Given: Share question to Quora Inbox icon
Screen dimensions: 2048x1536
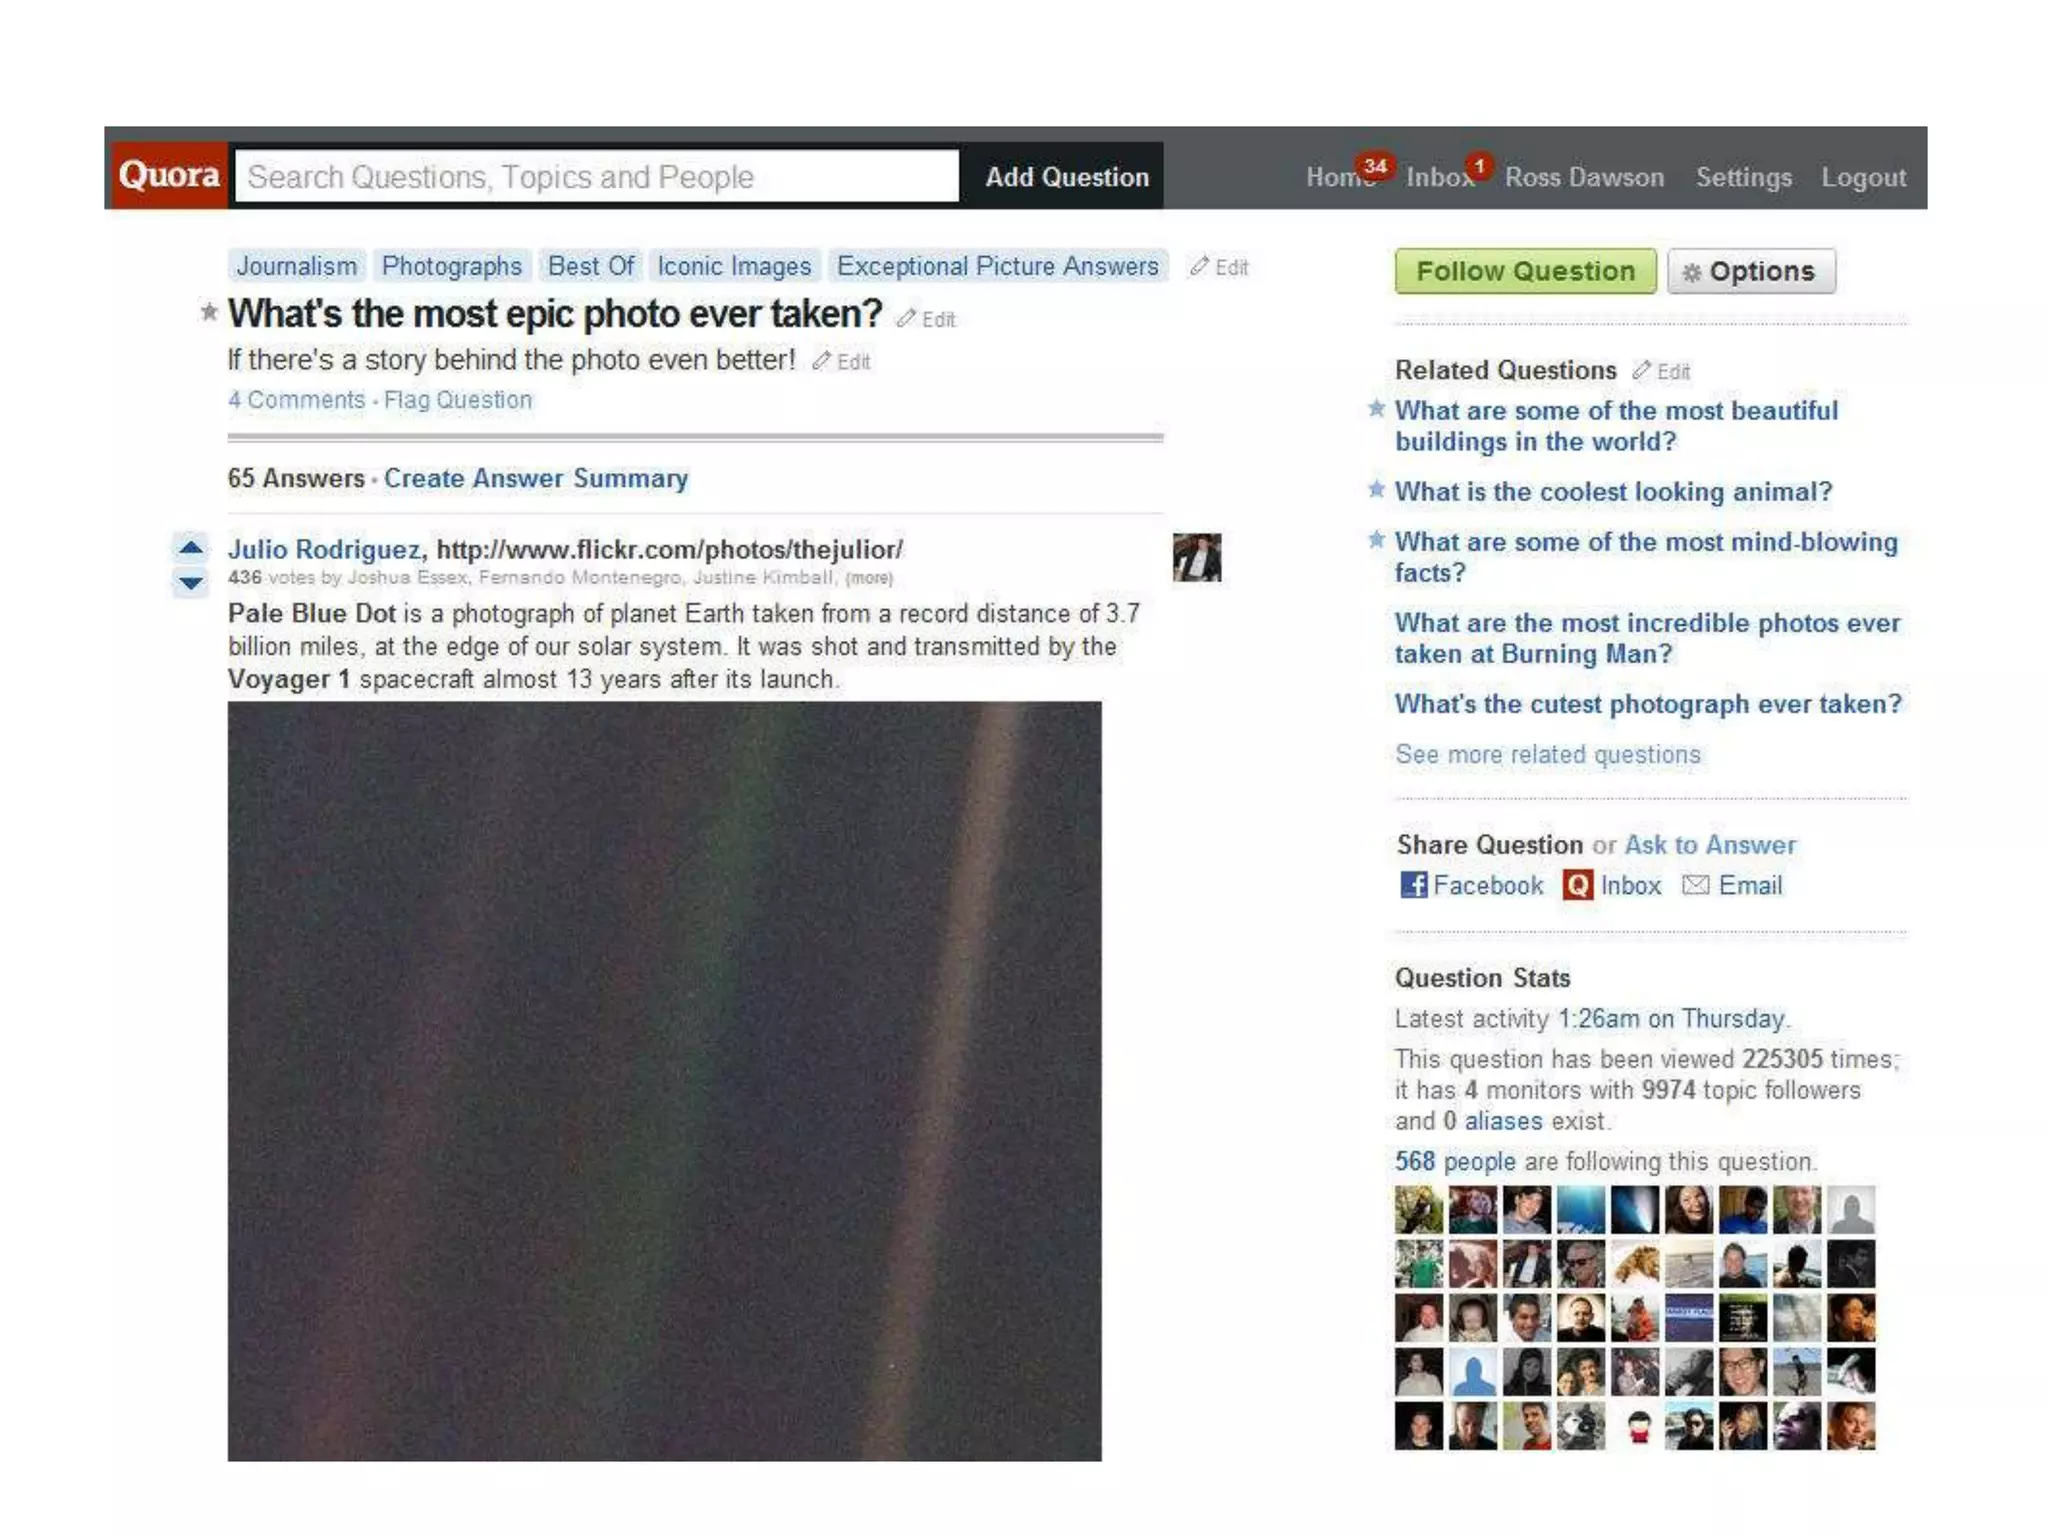Looking at the screenshot, I should click(1577, 885).
